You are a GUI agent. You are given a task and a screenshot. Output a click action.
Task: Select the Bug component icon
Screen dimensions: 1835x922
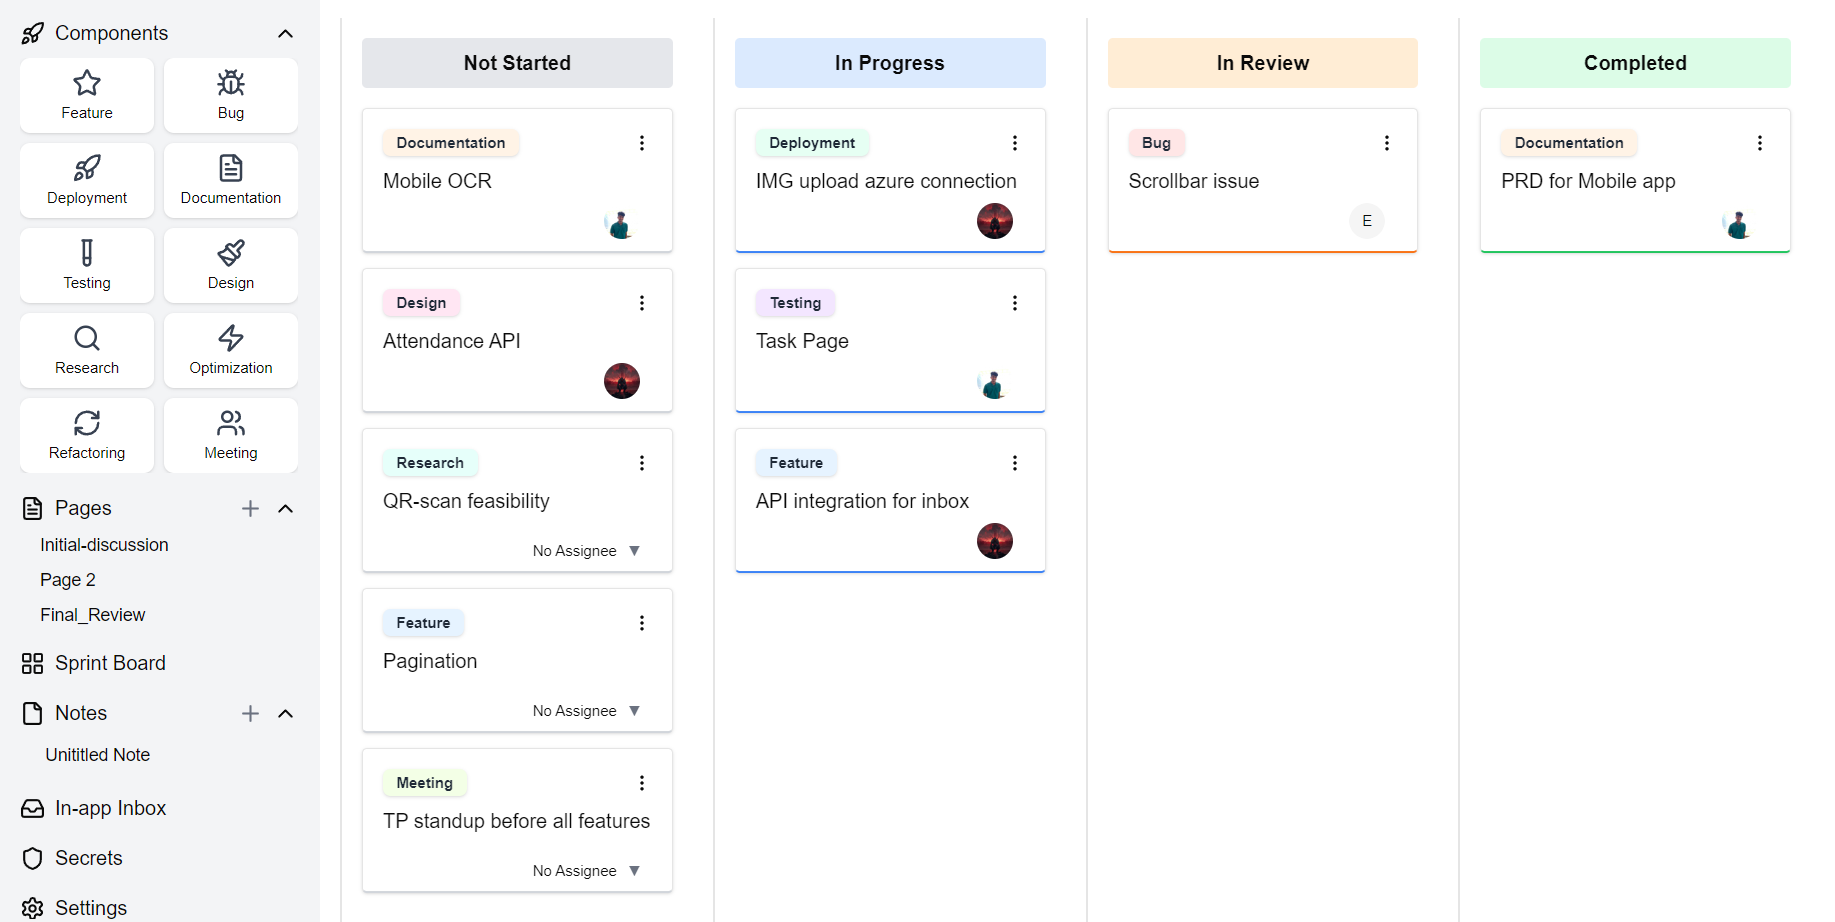tap(231, 95)
